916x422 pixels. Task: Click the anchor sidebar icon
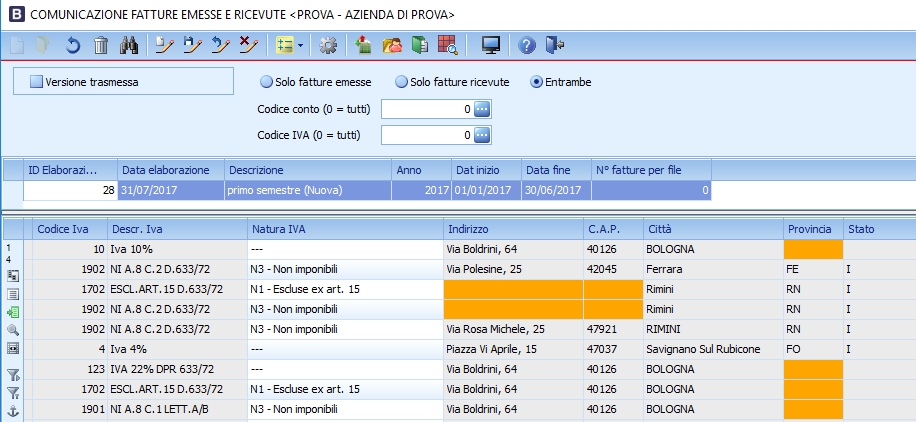pyautogui.click(x=12, y=410)
